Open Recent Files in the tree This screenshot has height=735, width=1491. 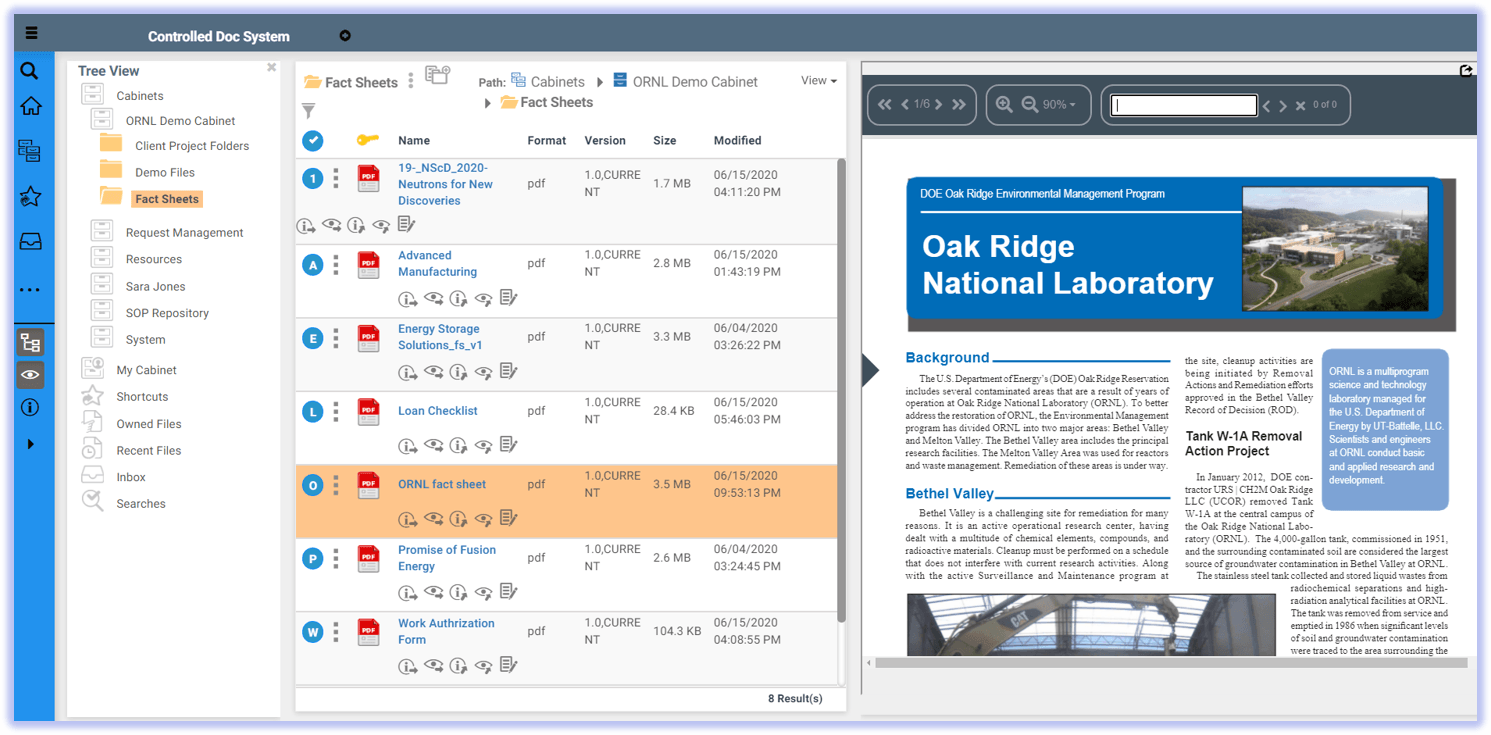148,451
